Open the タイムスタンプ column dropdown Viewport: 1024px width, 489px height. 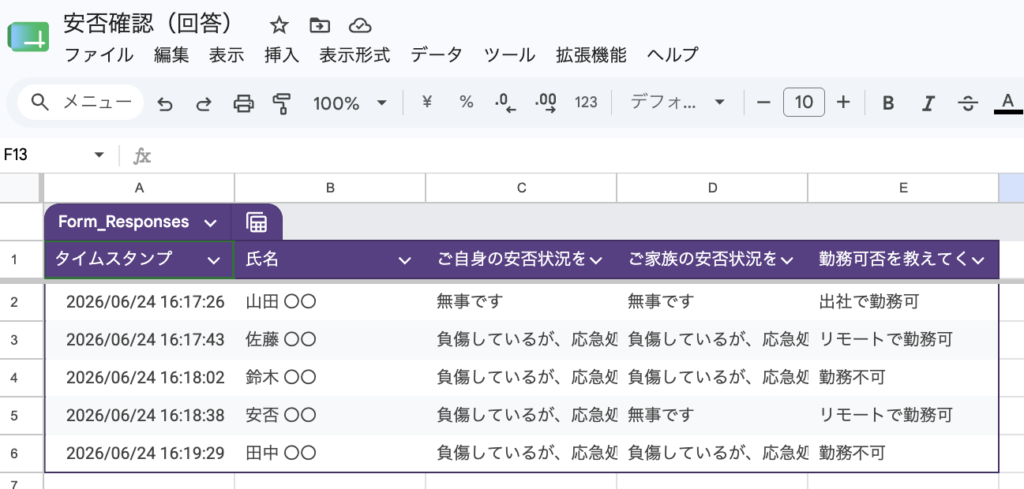(x=214, y=260)
